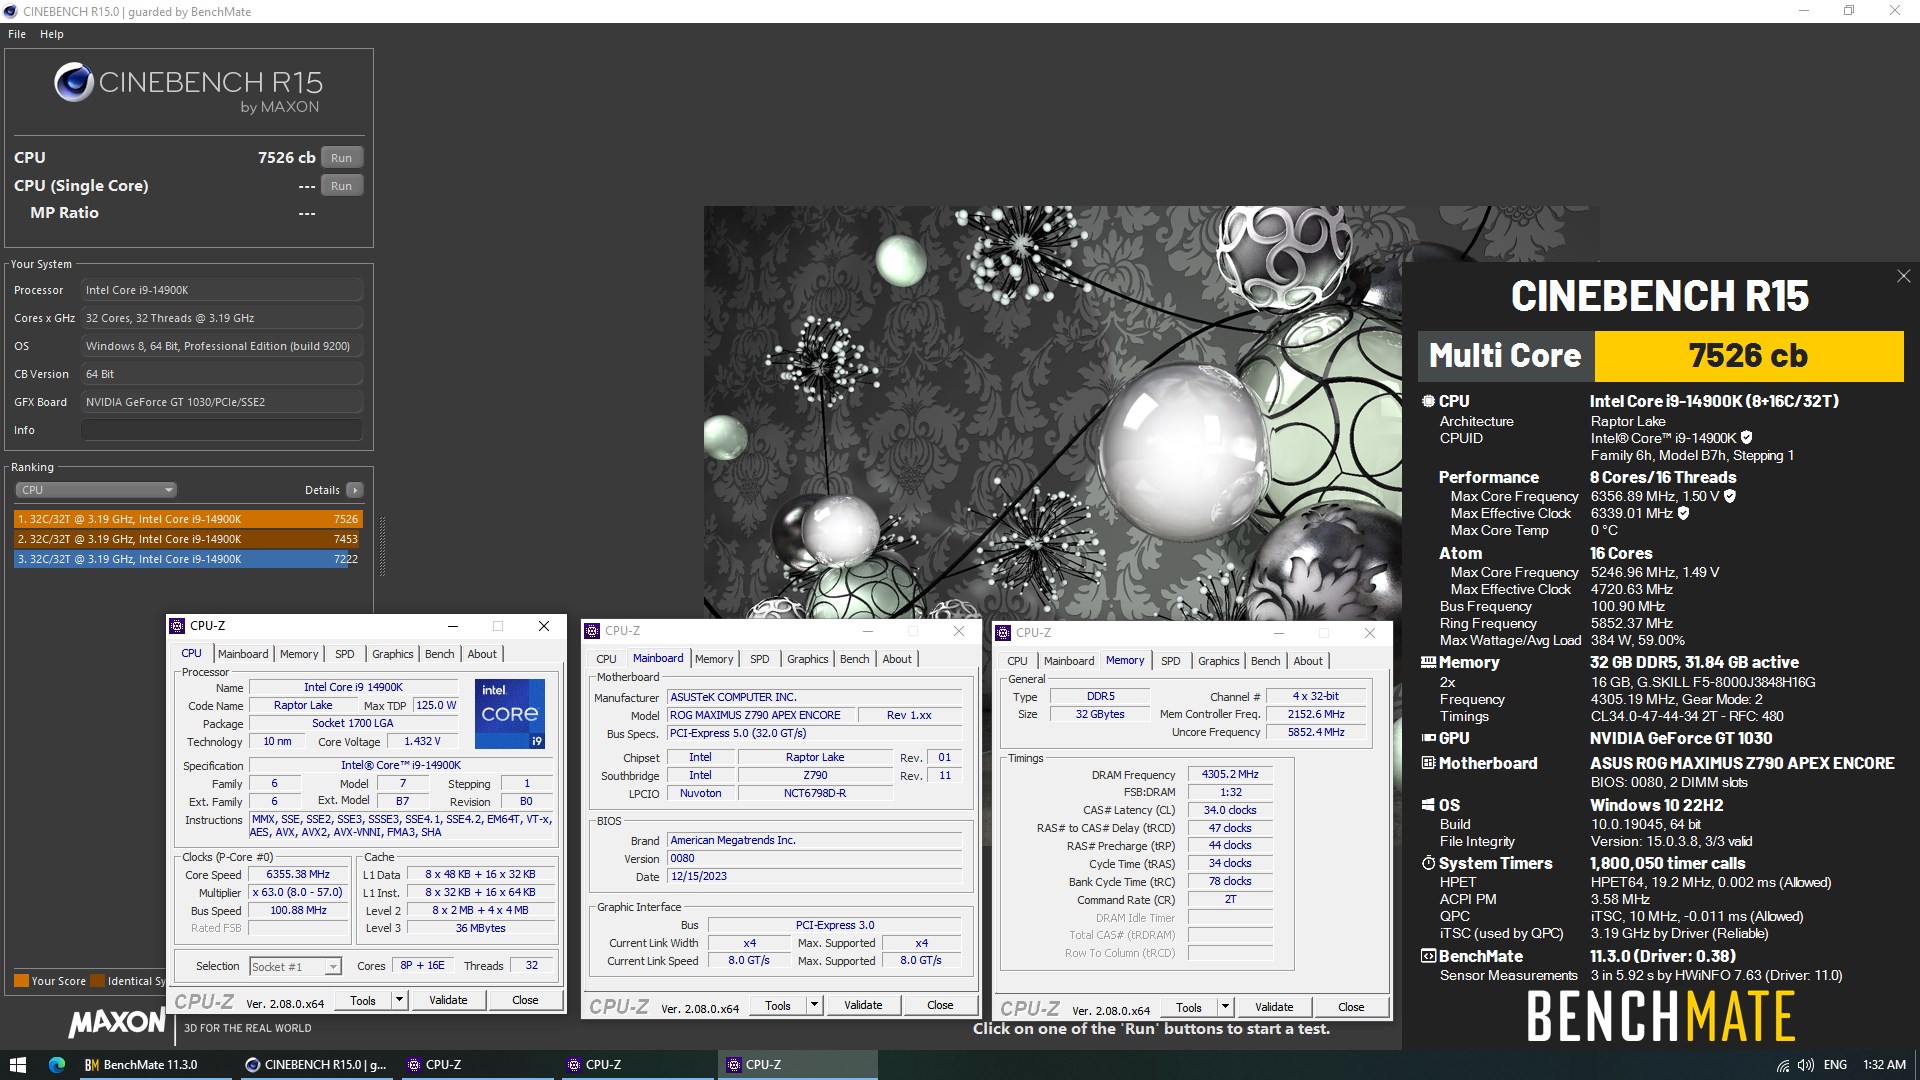
Task: Click the empty Info input field
Action: [x=221, y=430]
